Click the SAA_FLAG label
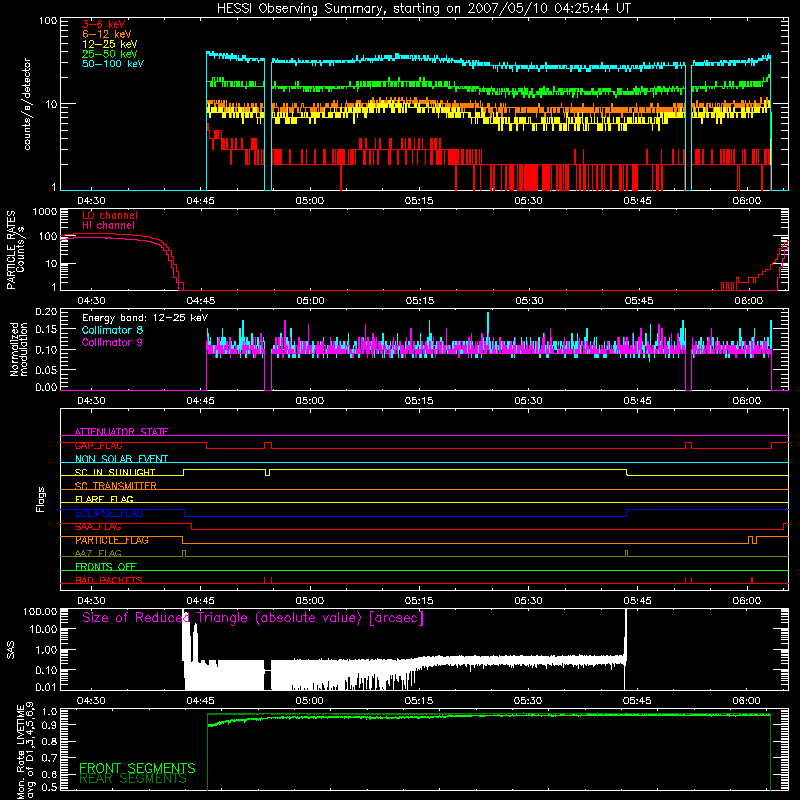 (98, 527)
